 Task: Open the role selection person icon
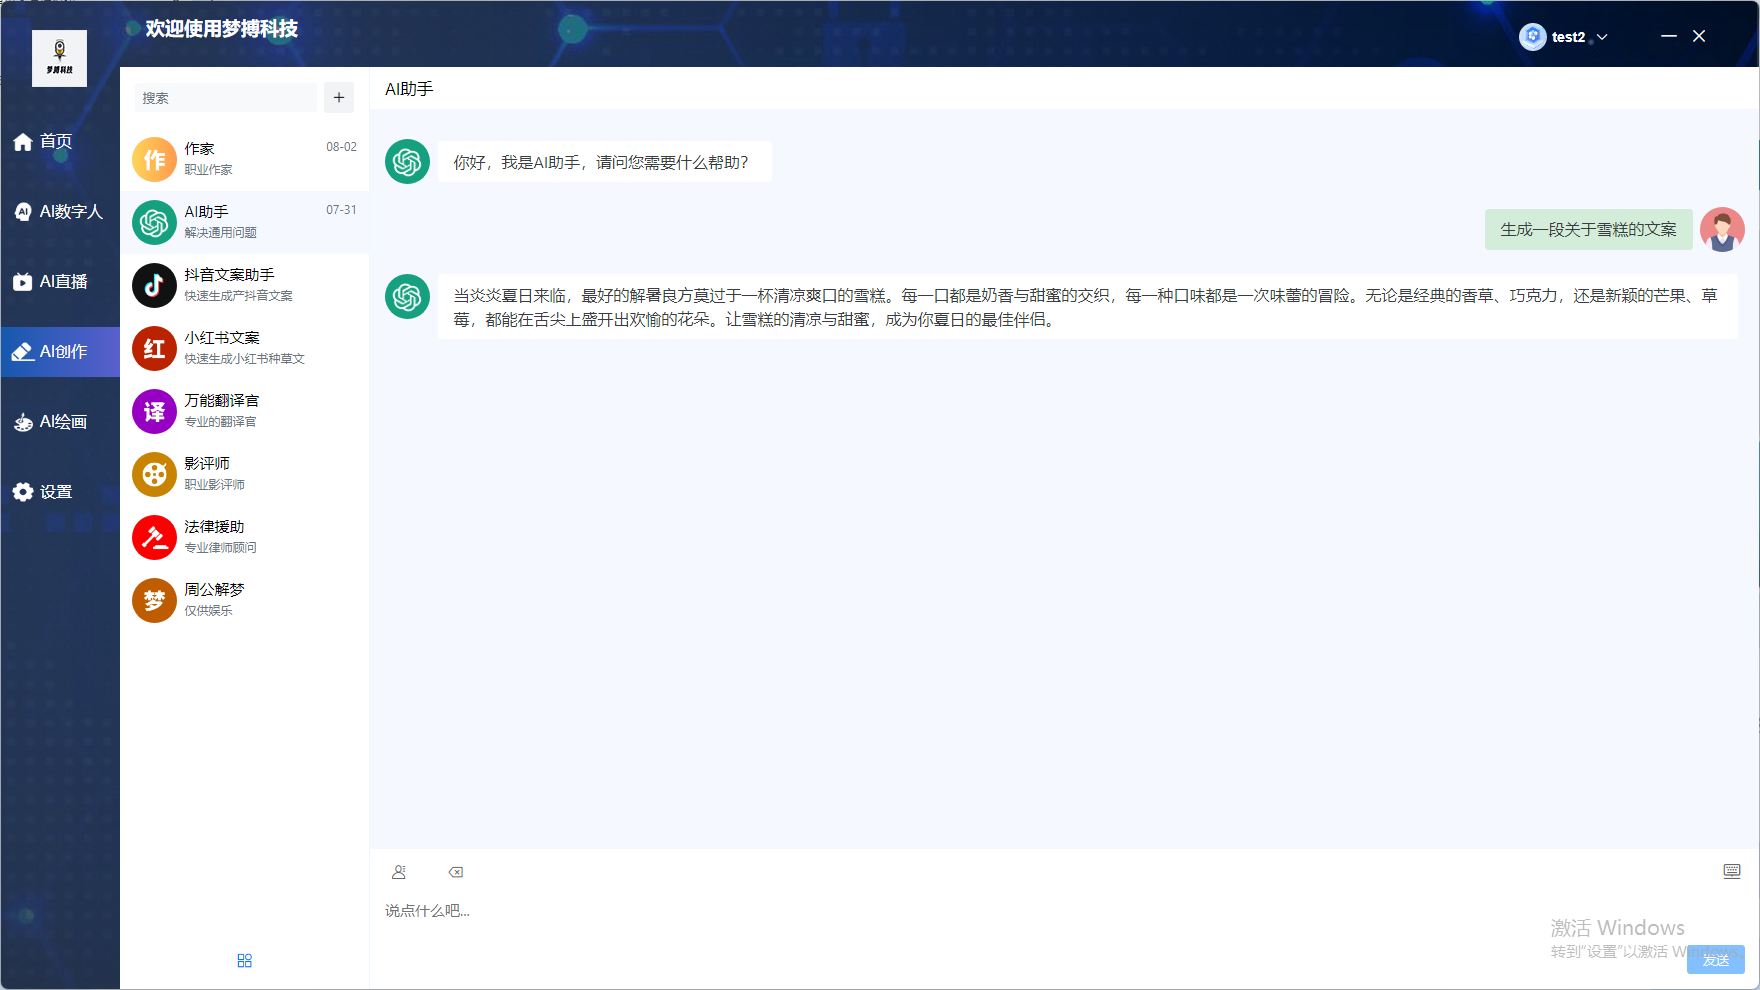pos(399,872)
